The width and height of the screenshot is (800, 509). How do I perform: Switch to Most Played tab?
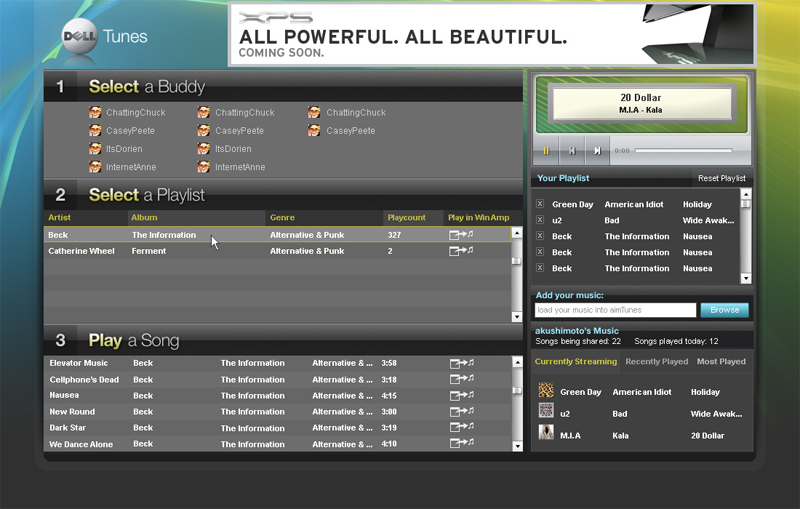(721, 362)
